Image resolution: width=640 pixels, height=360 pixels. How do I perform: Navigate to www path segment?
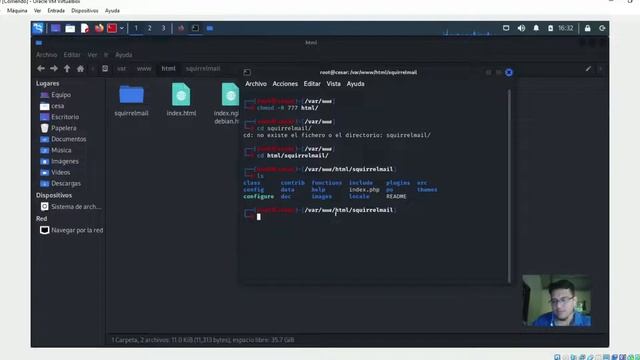click(144, 69)
